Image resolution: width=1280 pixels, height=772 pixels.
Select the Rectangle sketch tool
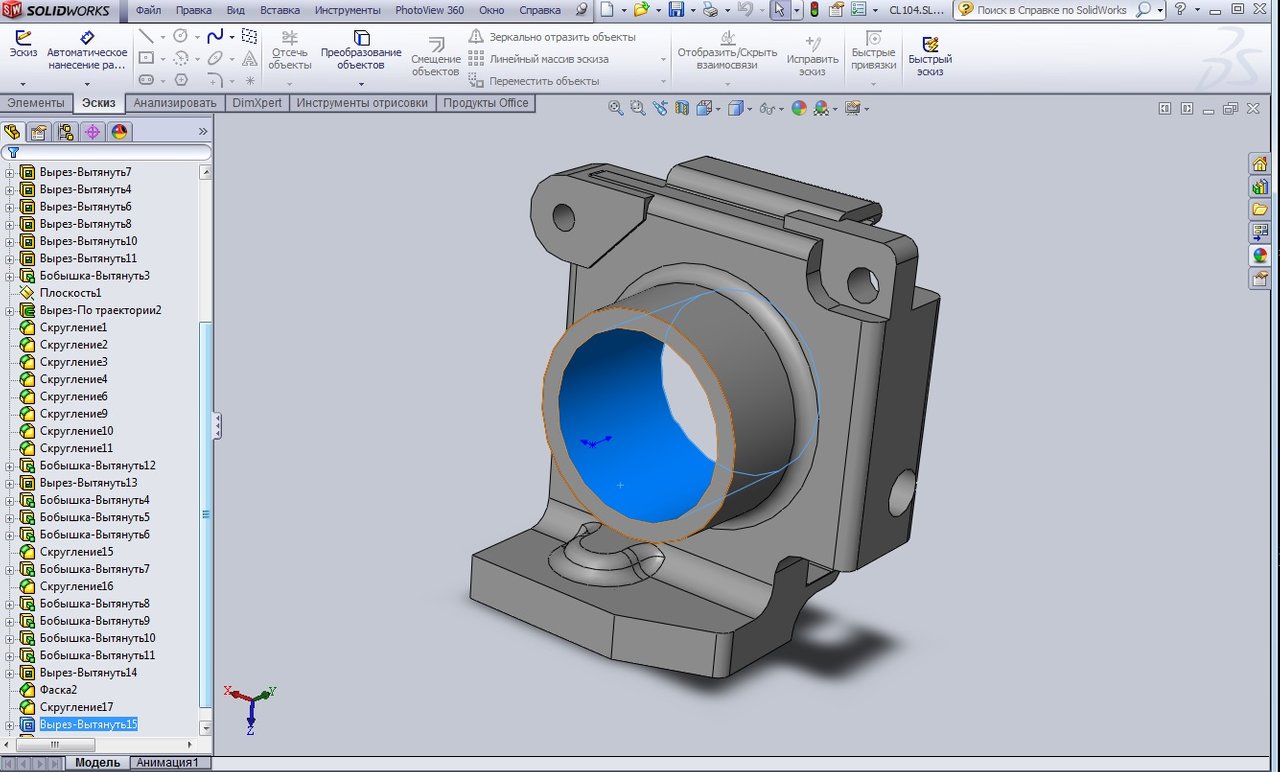point(146,58)
